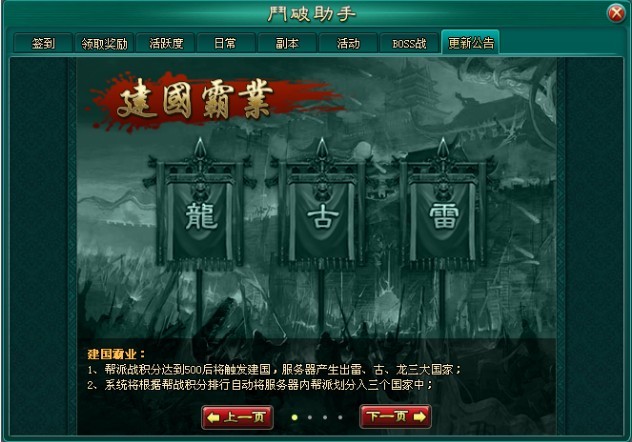The width and height of the screenshot is (632, 442).
Task: Jump to the fourth page indicator dot
Action: pyautogui.click(x=340, y=417)
